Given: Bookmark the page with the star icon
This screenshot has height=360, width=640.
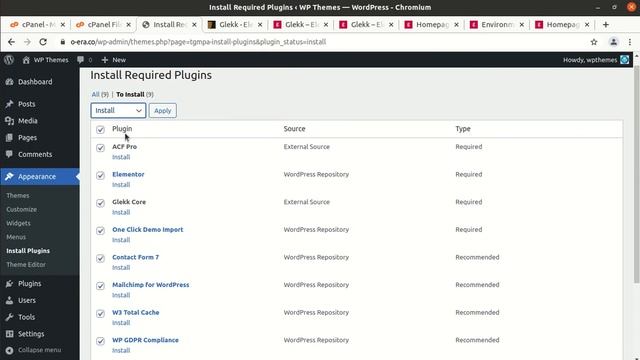Looking at the screenshot, I should [x=594, y=42].
